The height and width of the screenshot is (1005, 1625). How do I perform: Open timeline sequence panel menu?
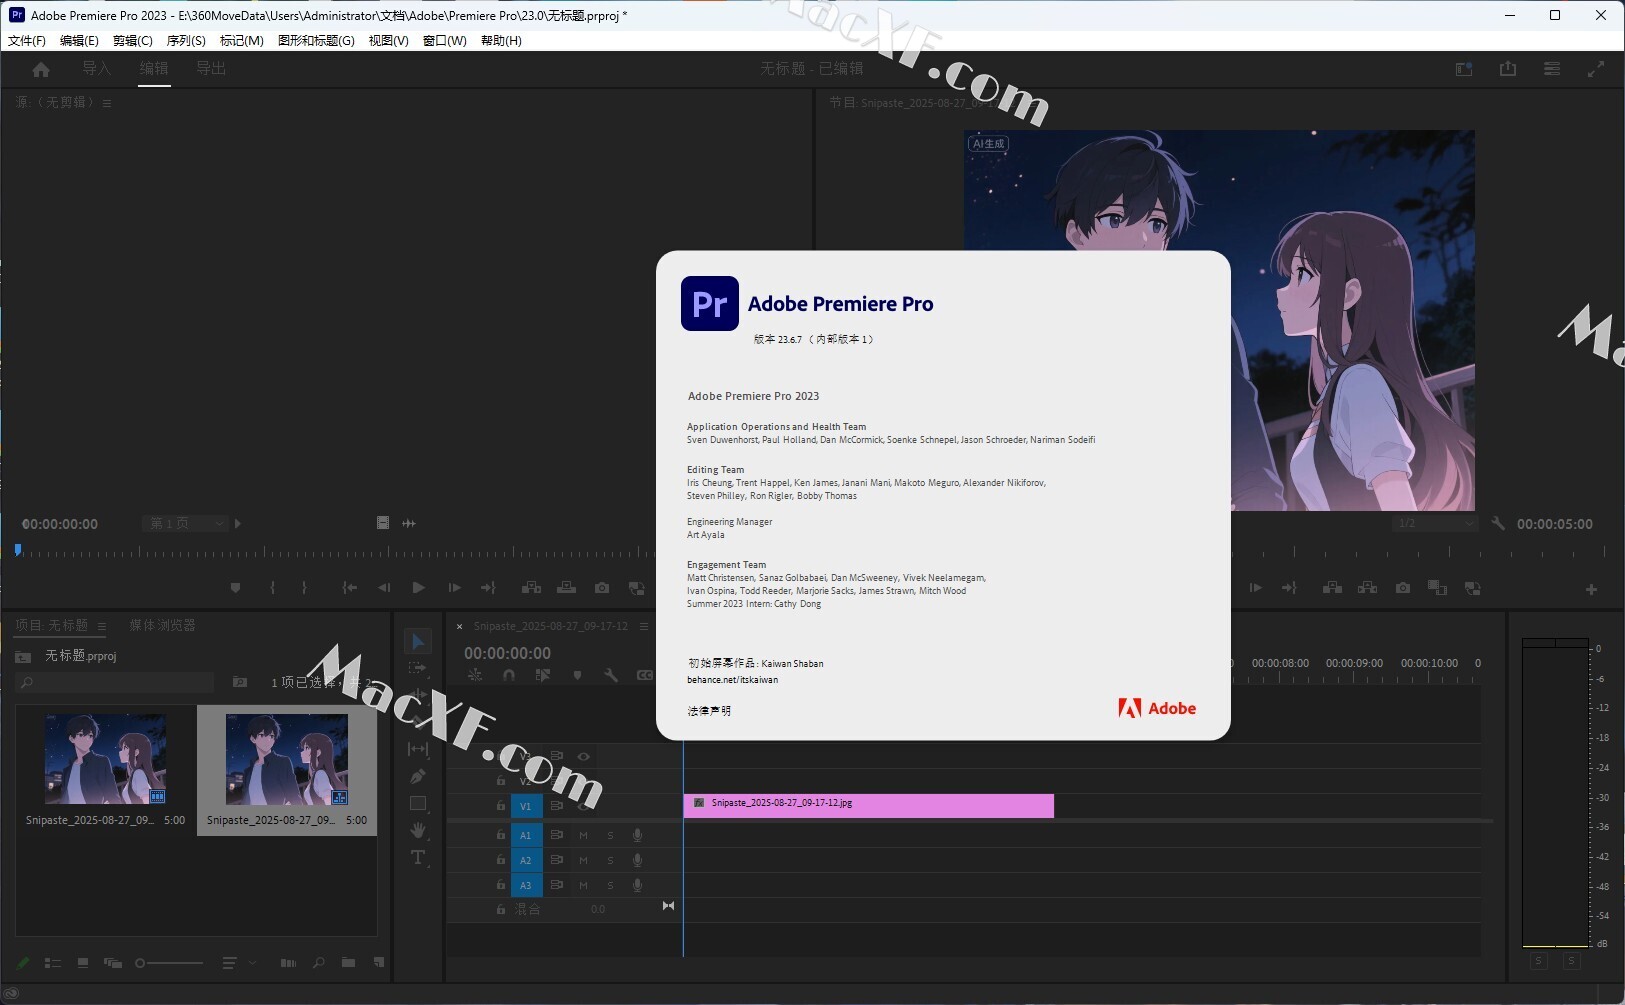(644, 626)
